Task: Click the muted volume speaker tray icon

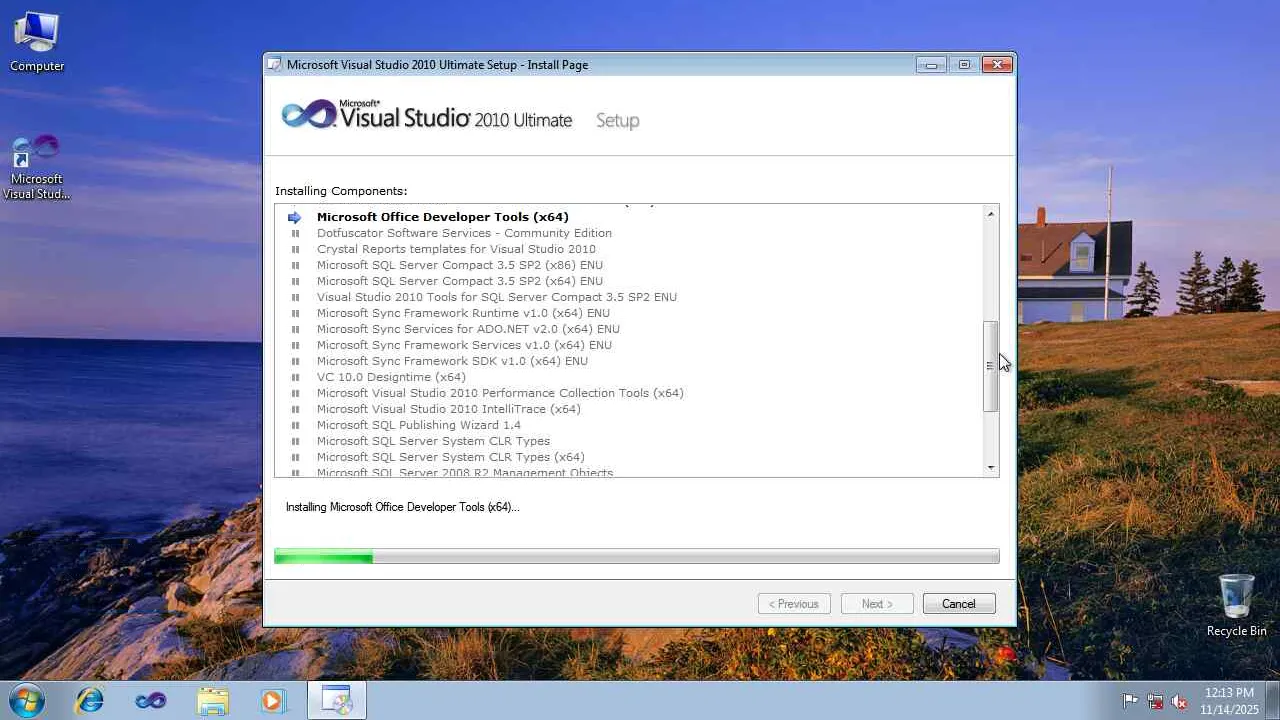Action: tap(1180, 701)
